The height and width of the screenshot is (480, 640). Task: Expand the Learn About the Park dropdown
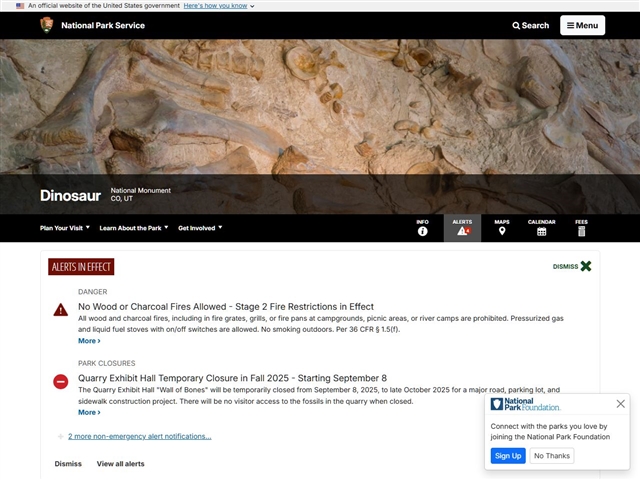[x=133, y=228]
